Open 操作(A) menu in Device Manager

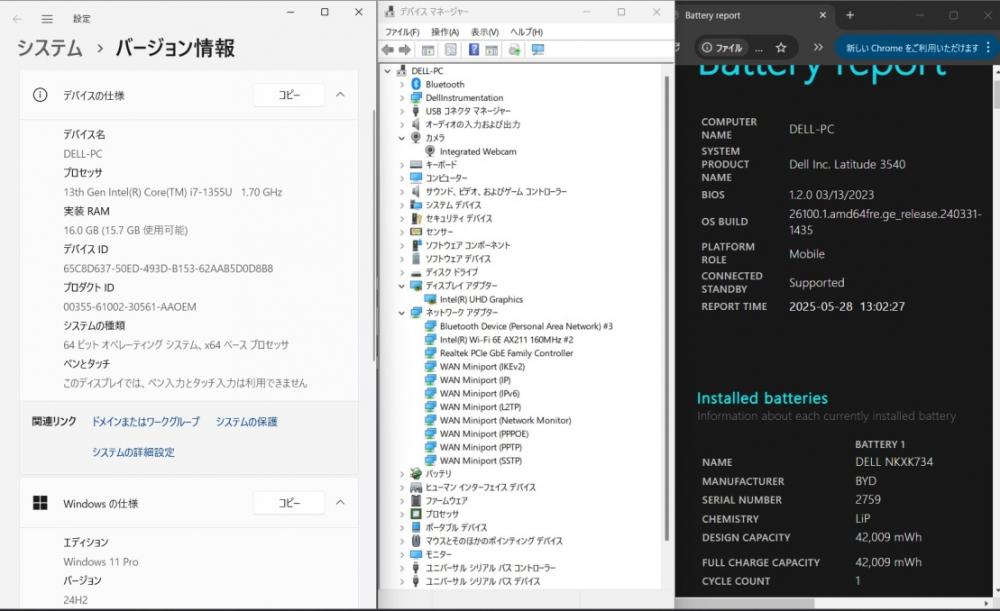click(445, 32)
